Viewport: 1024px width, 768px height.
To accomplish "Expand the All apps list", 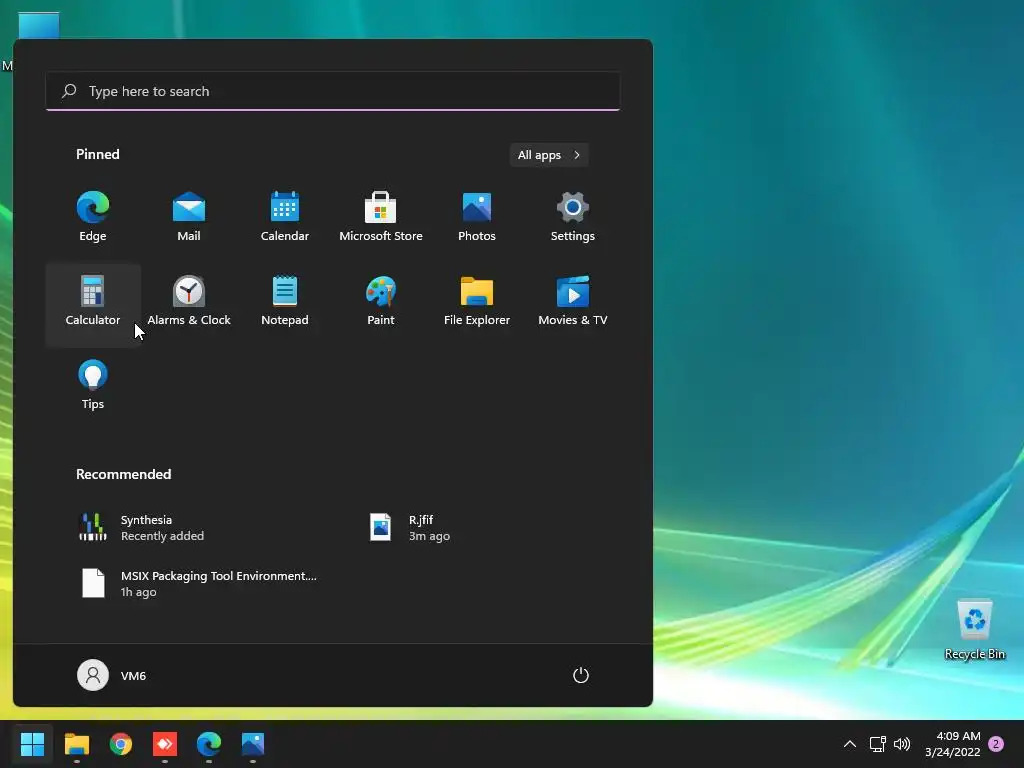I will click(x=549, y=155).
